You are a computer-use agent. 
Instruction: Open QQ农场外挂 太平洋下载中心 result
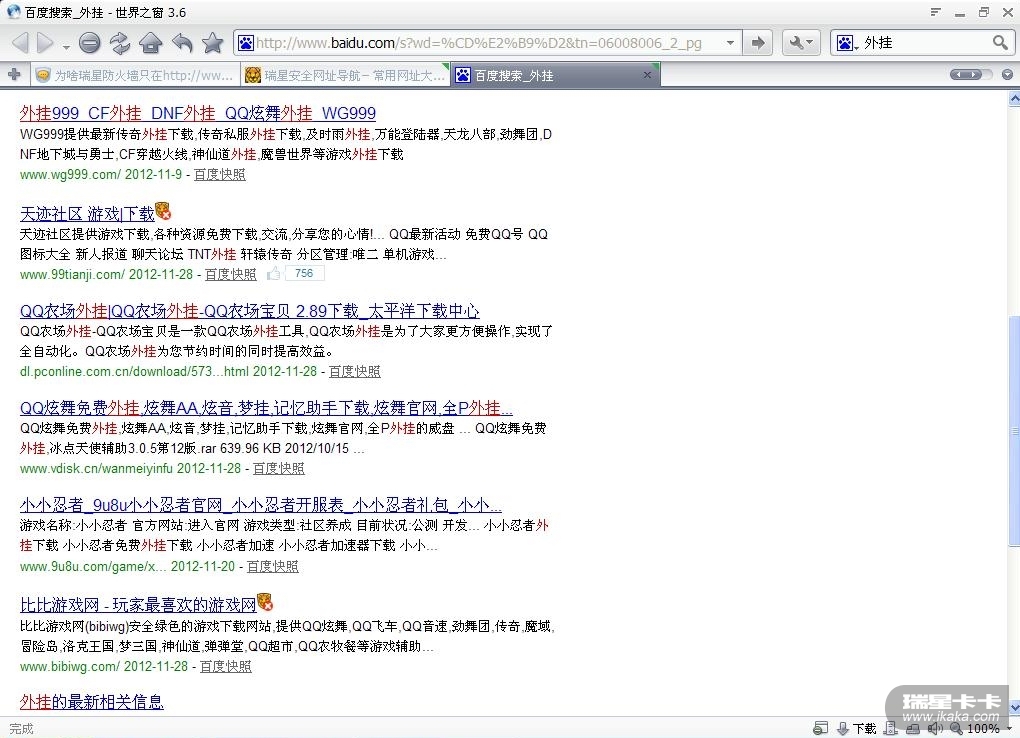coord(250,311)
